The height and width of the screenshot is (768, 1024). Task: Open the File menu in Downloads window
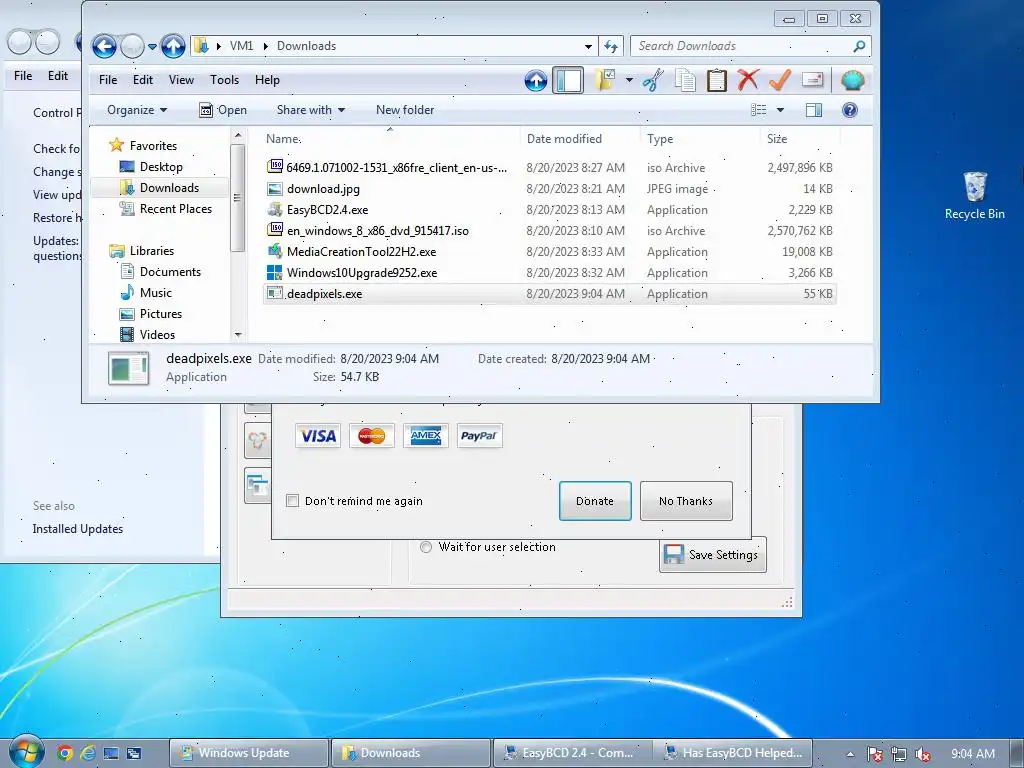pos(108,80)
